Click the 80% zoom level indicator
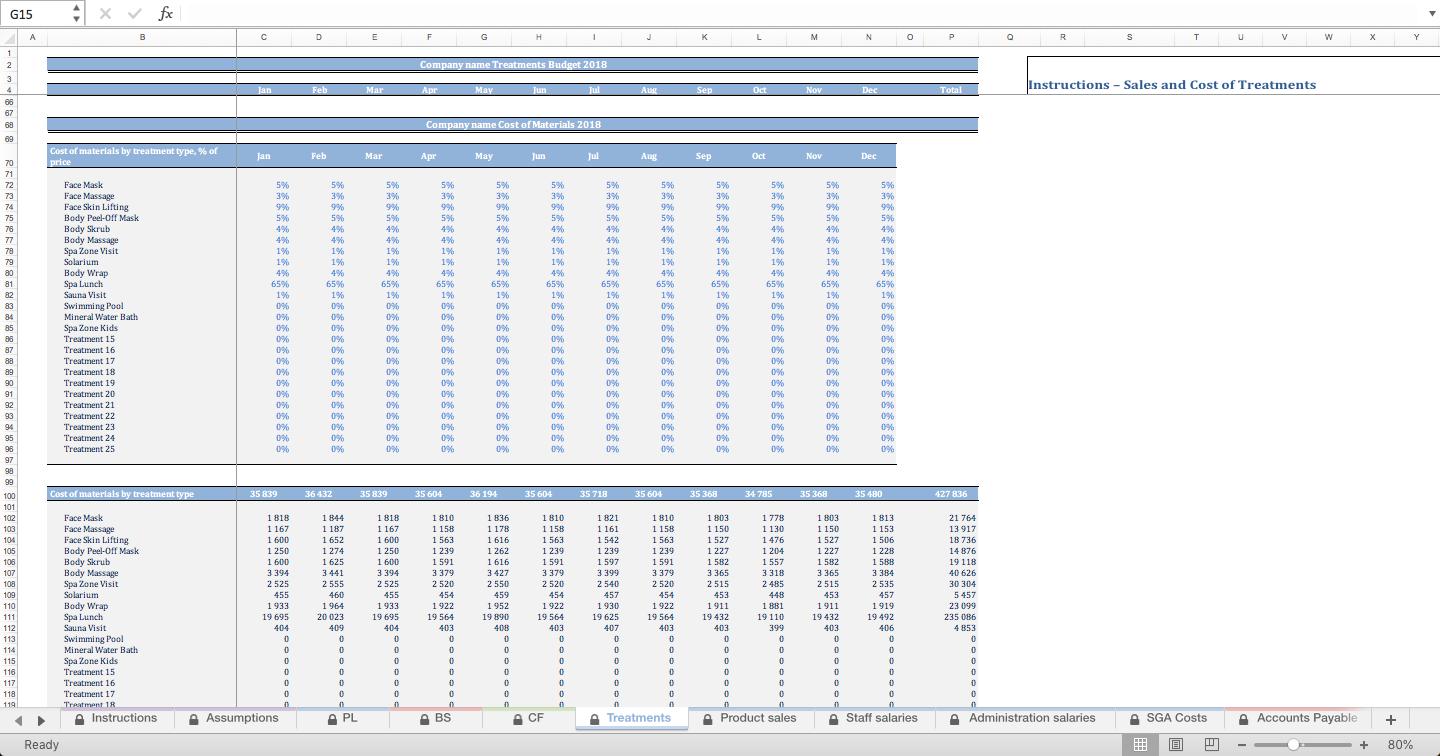Screen dimensions: 1440x756 pos(1400,745)
